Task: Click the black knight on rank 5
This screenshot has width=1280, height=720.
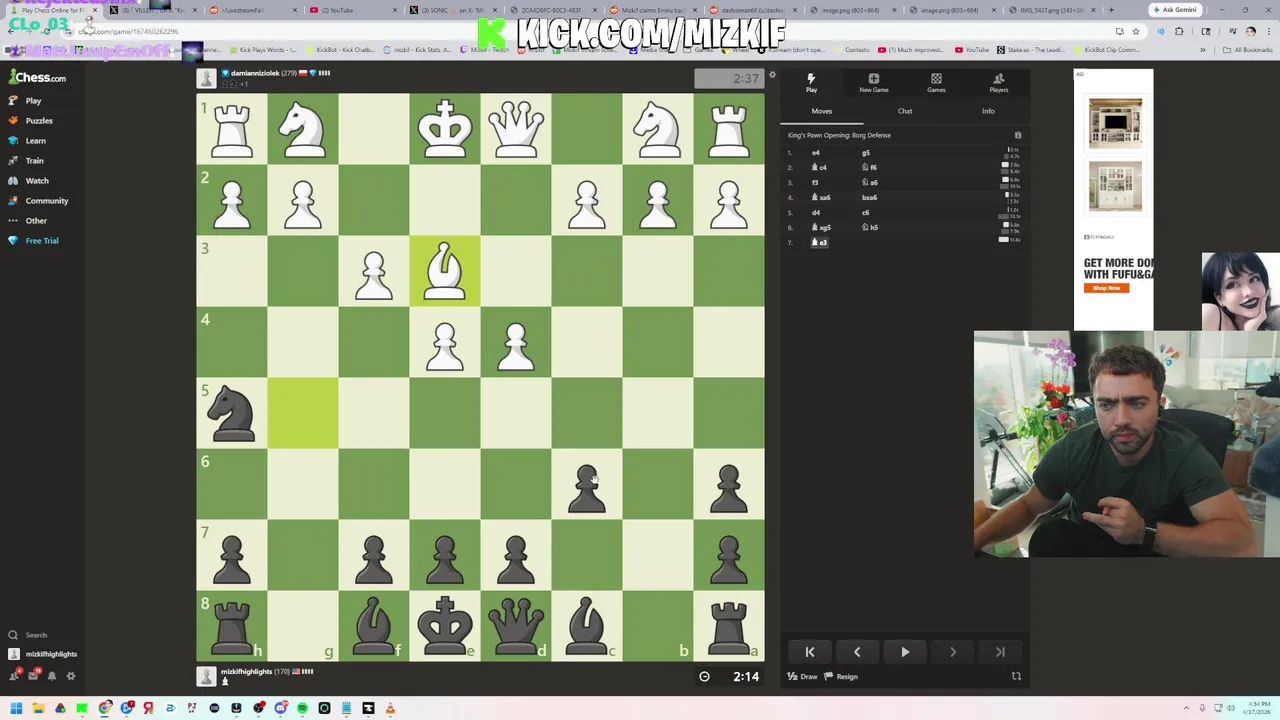Action: click(x=232, y=414)
